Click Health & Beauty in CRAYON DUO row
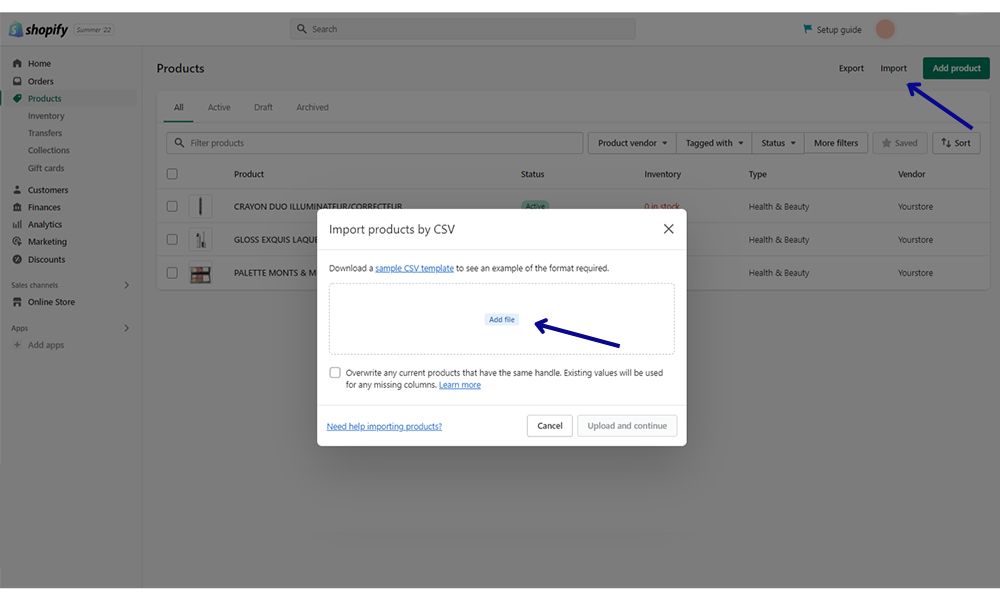Image resolution: width=1000 pixels, height=600 pixels. (x=779, y=206)
